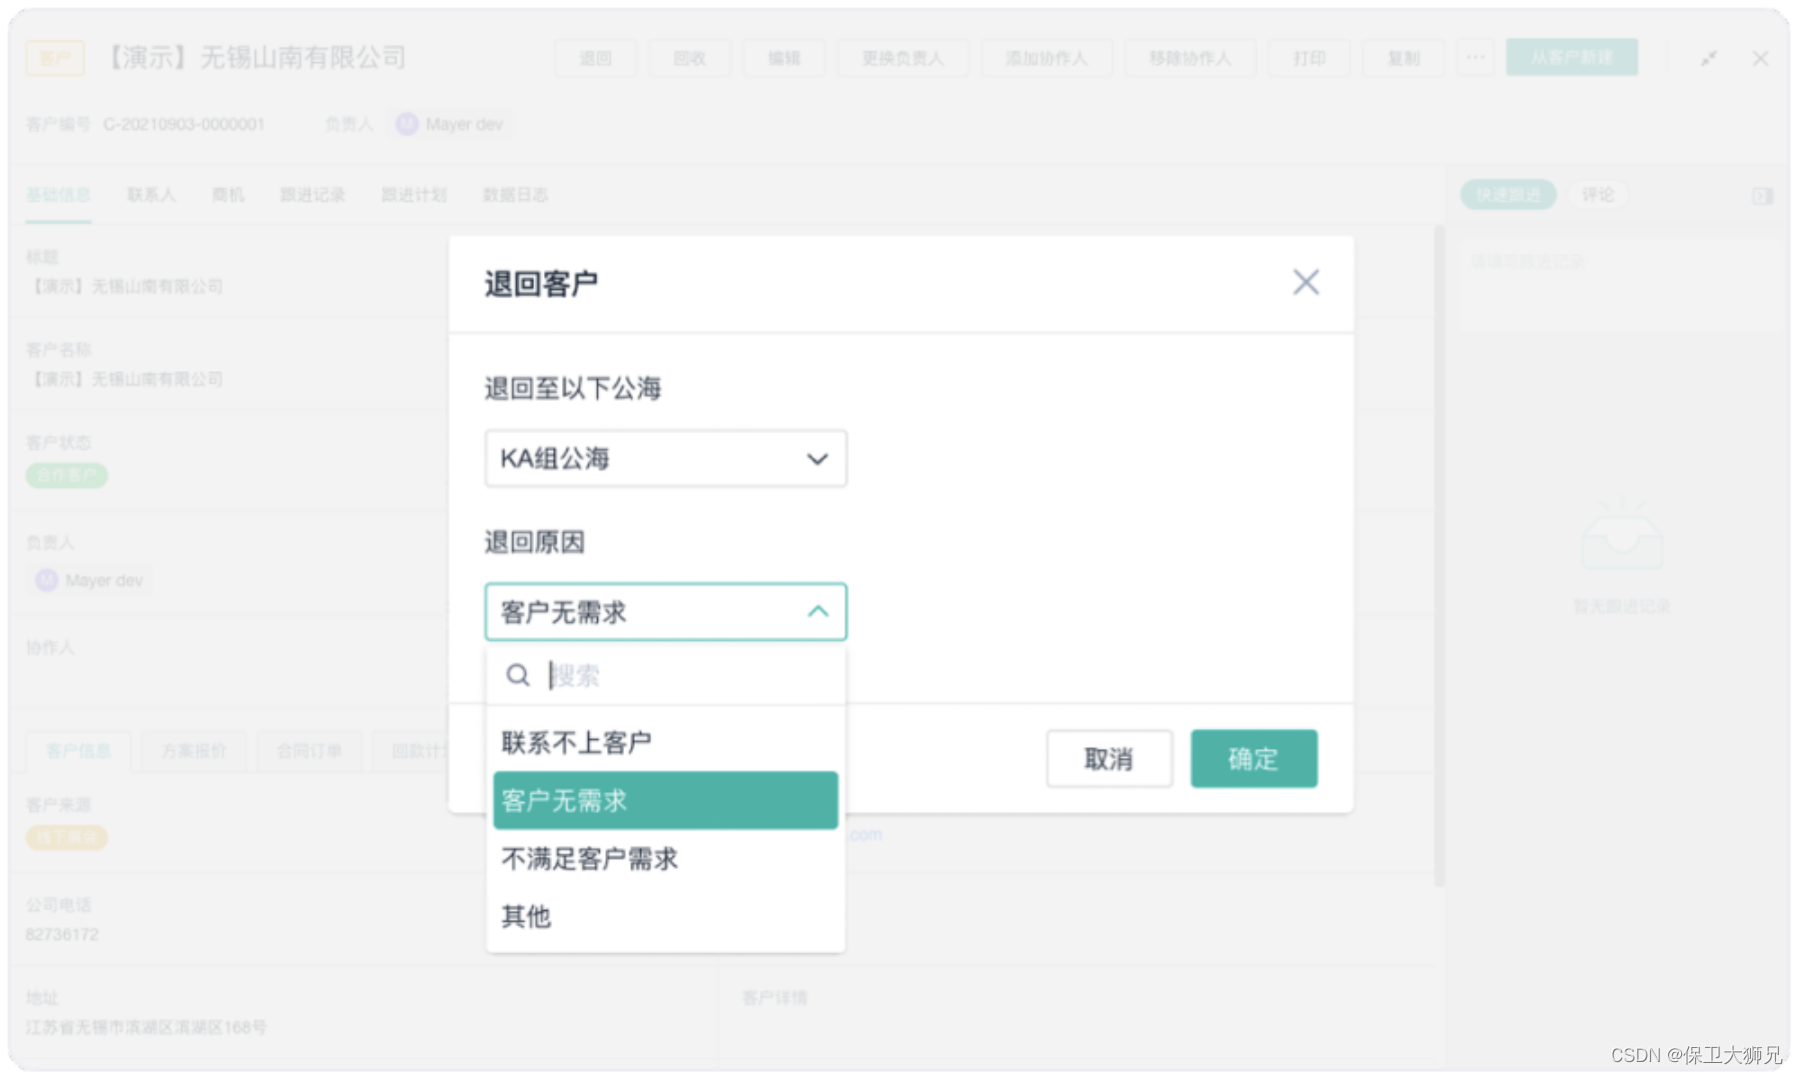
Task: Open the KA组公海 dropdown
Action: tap(665, 458)
